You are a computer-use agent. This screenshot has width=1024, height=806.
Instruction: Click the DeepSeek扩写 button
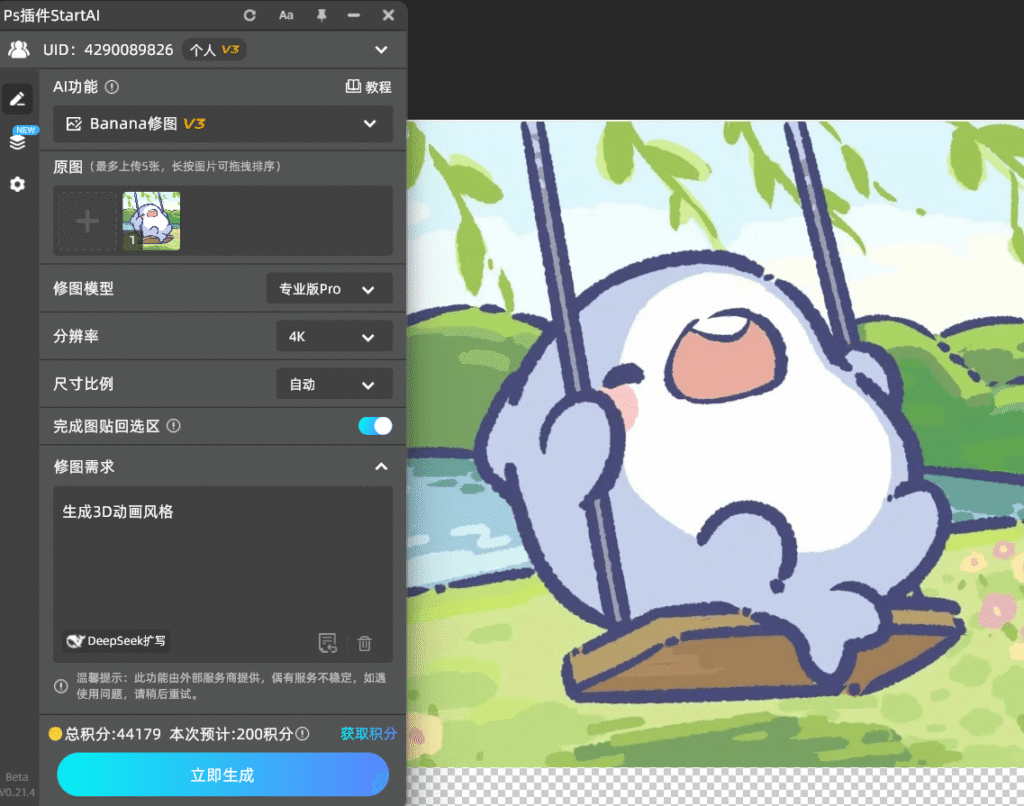(x=116, y=641)
